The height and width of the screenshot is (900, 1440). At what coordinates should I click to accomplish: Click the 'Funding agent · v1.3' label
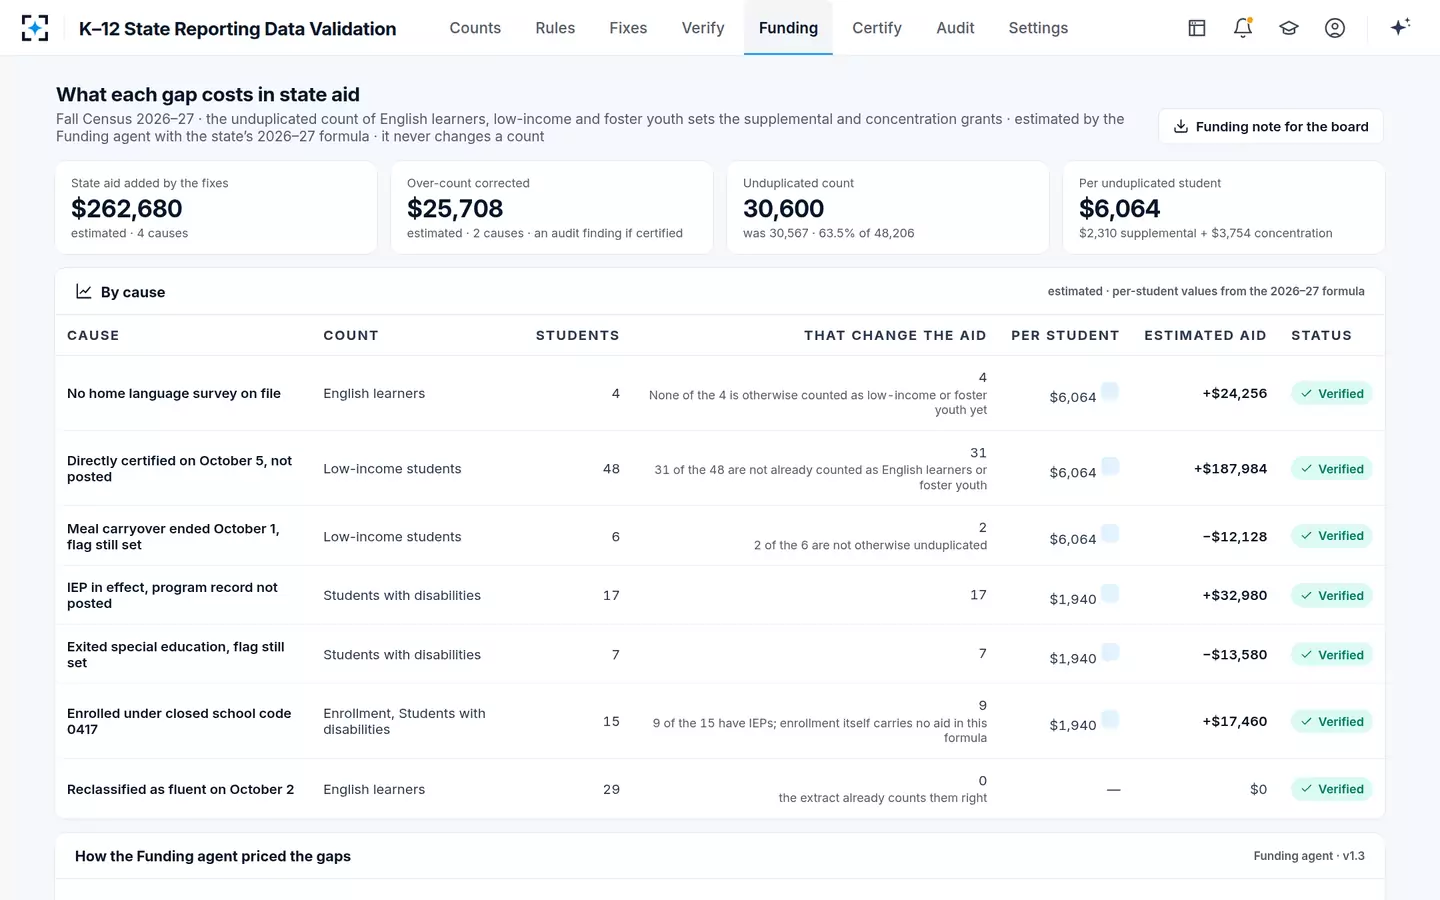click(1309, 856)
